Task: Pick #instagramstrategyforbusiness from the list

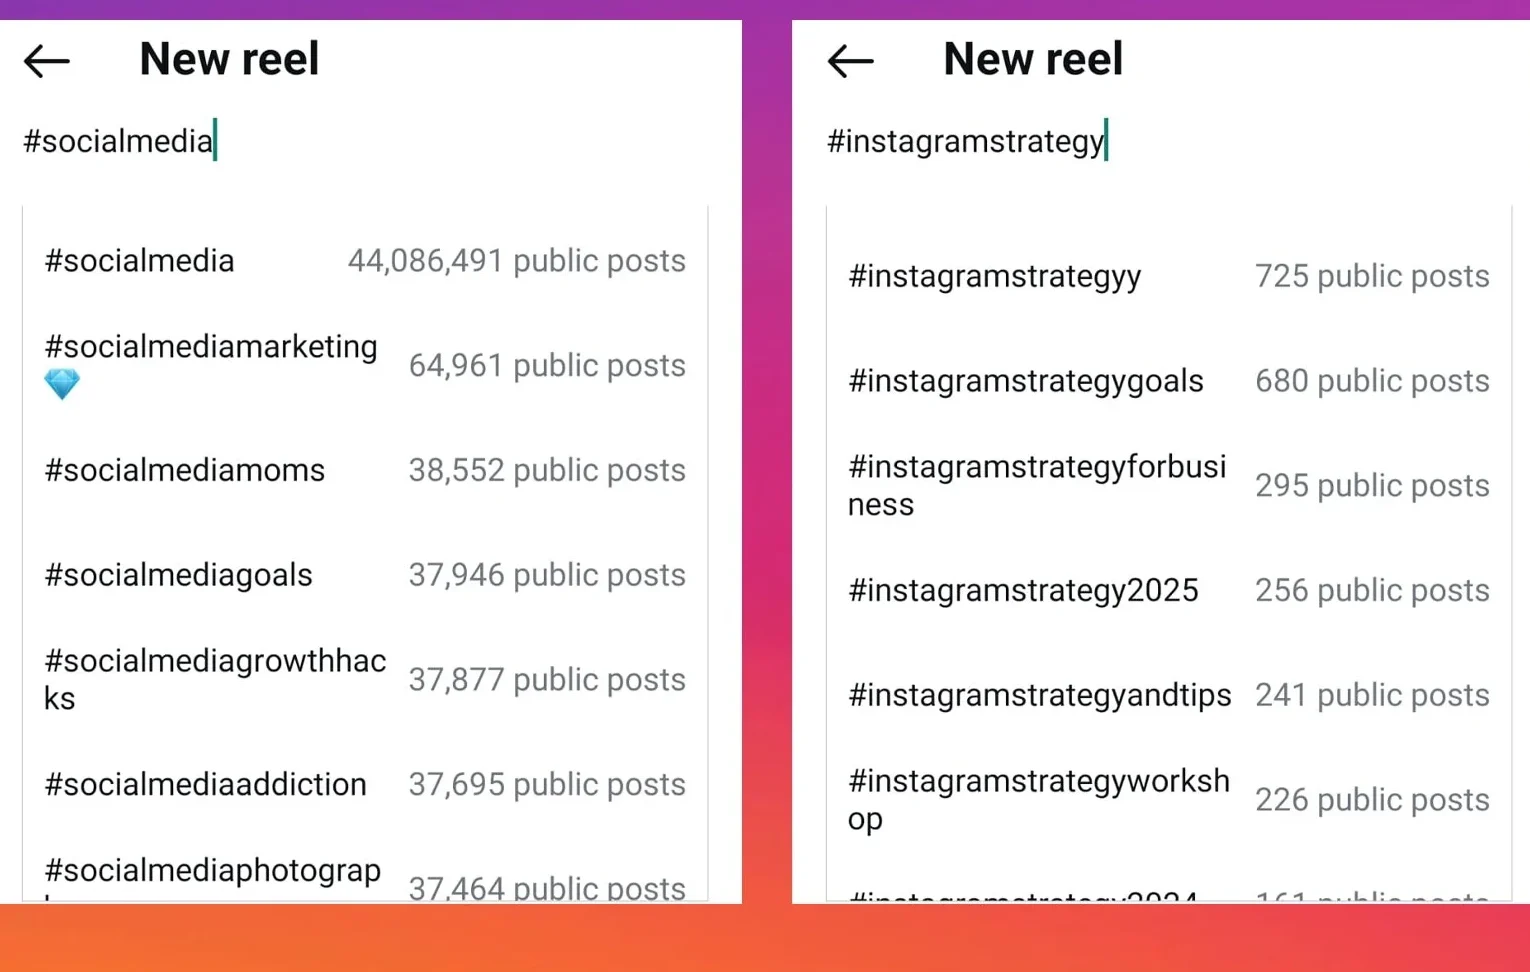Action: pos(1169,485)
